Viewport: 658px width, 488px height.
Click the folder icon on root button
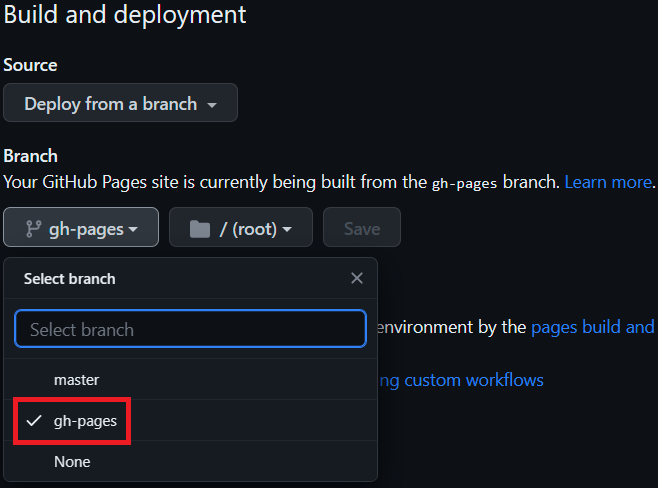click(x=200, y=229)
